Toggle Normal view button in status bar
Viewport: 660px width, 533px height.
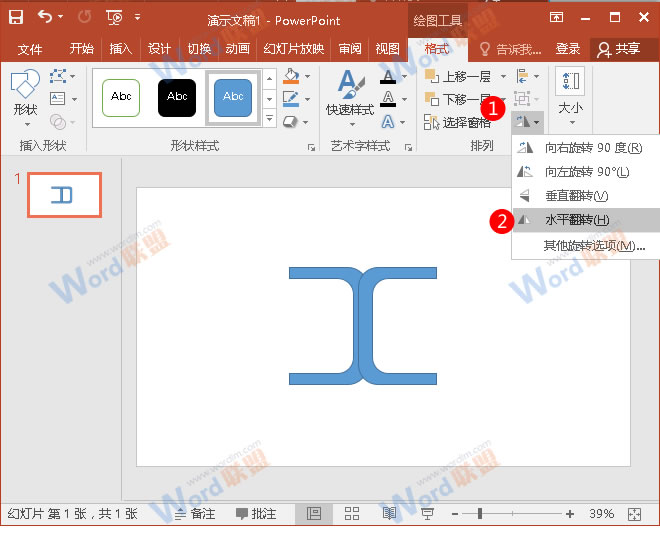click(314, 513)
